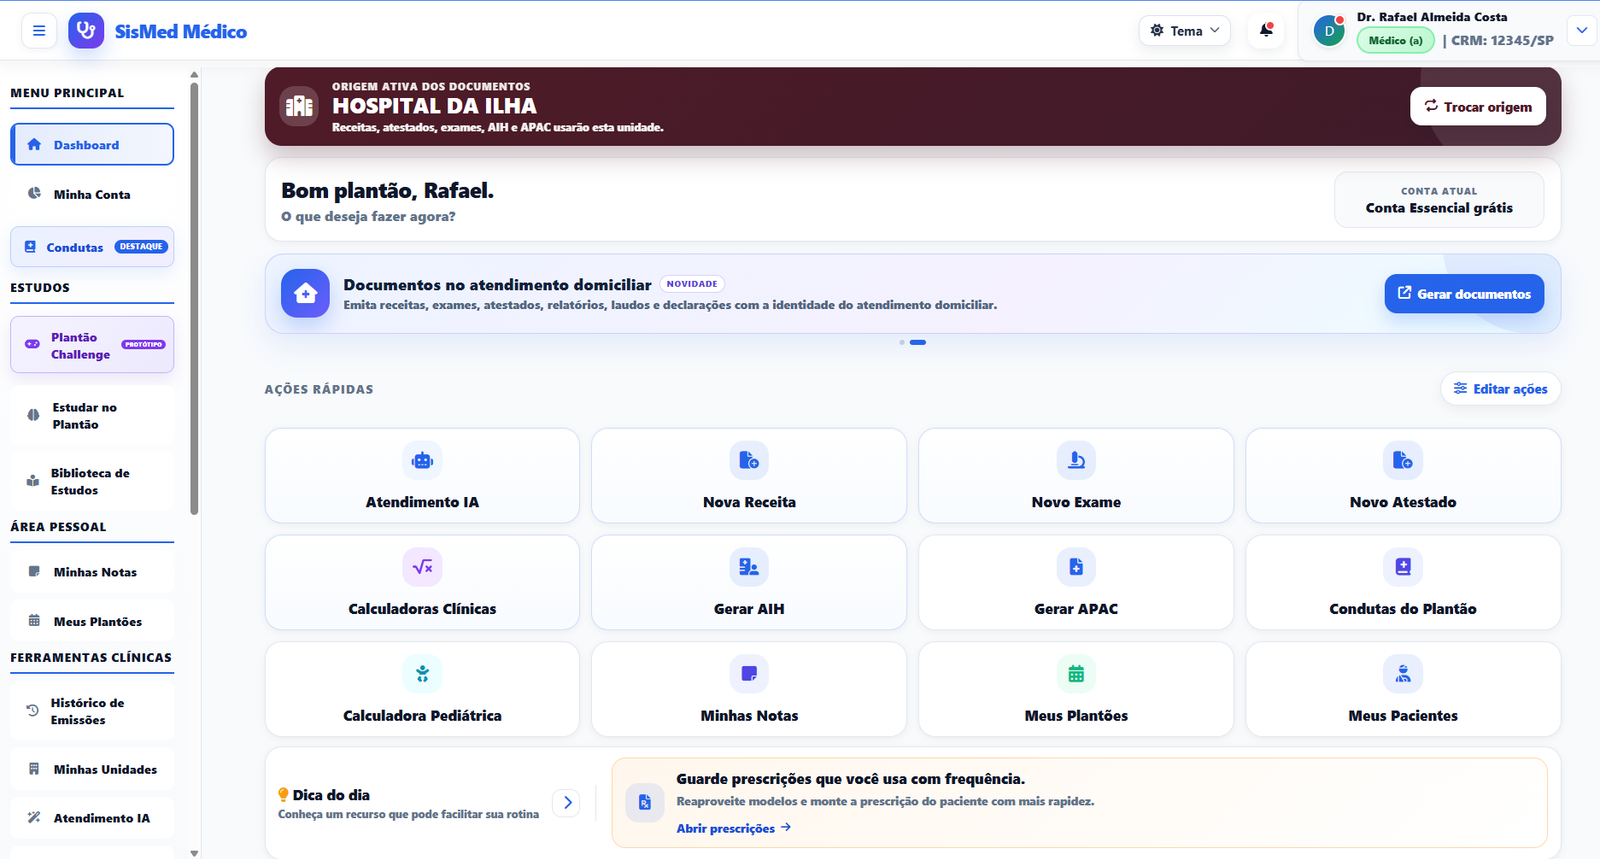Click the gamepad icon of Plantão Challenge

33,344
